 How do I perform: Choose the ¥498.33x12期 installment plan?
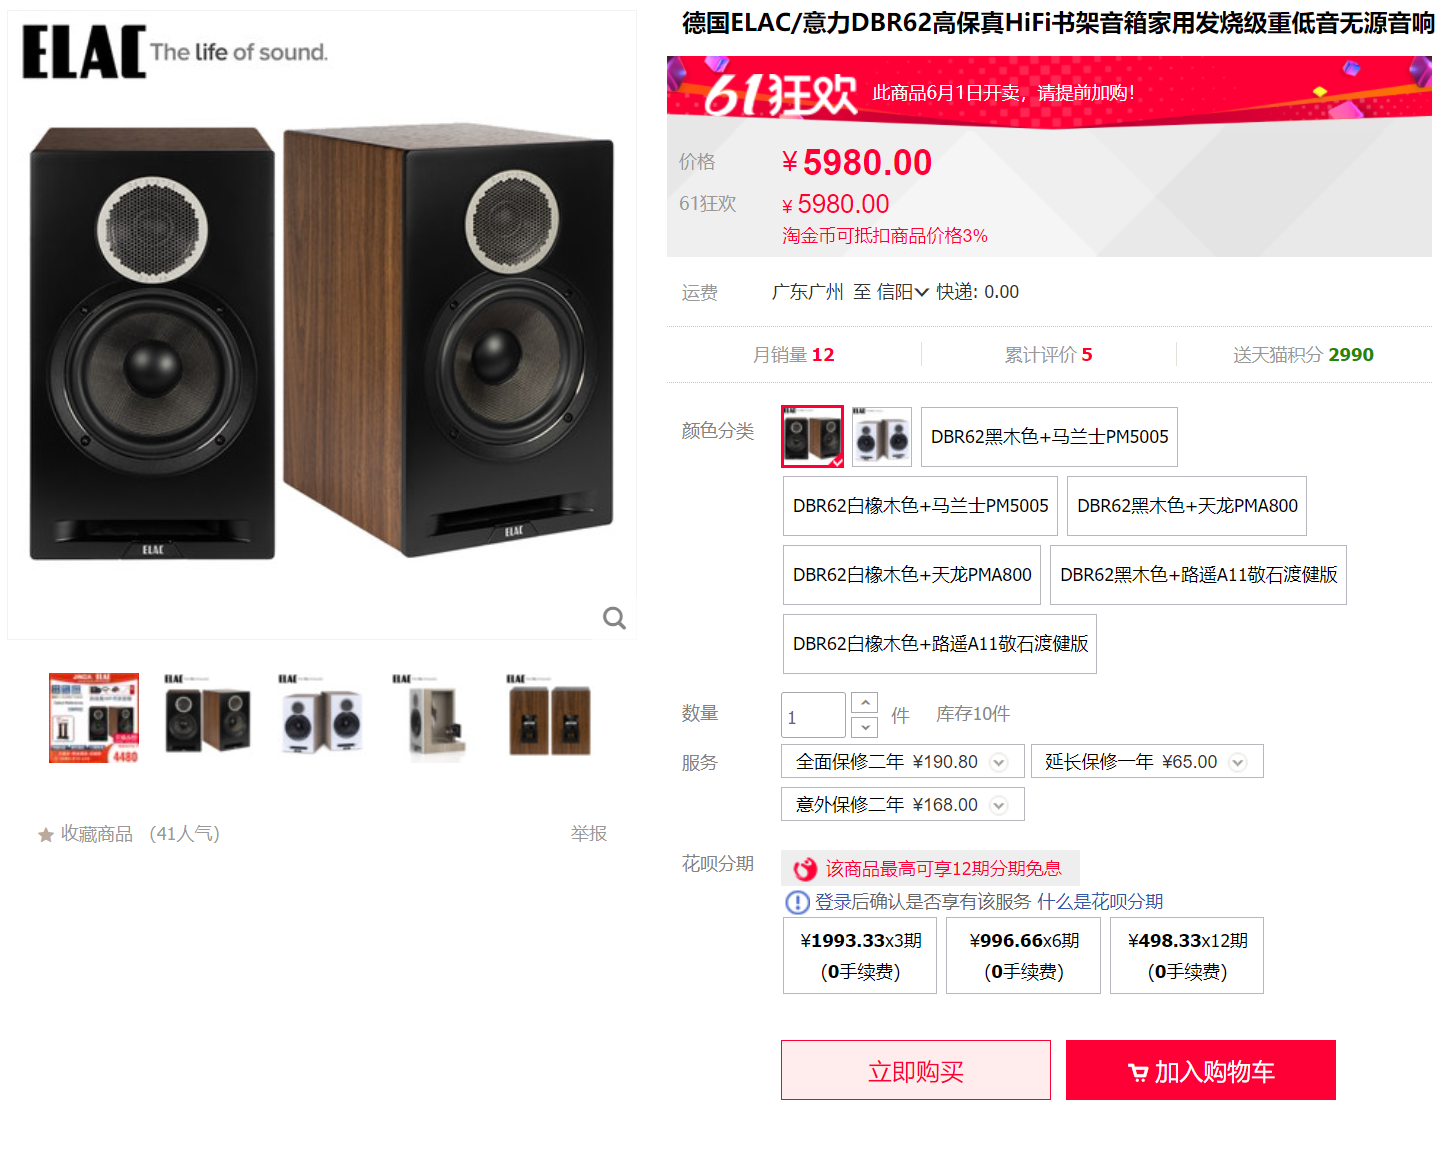(1187, 955)
